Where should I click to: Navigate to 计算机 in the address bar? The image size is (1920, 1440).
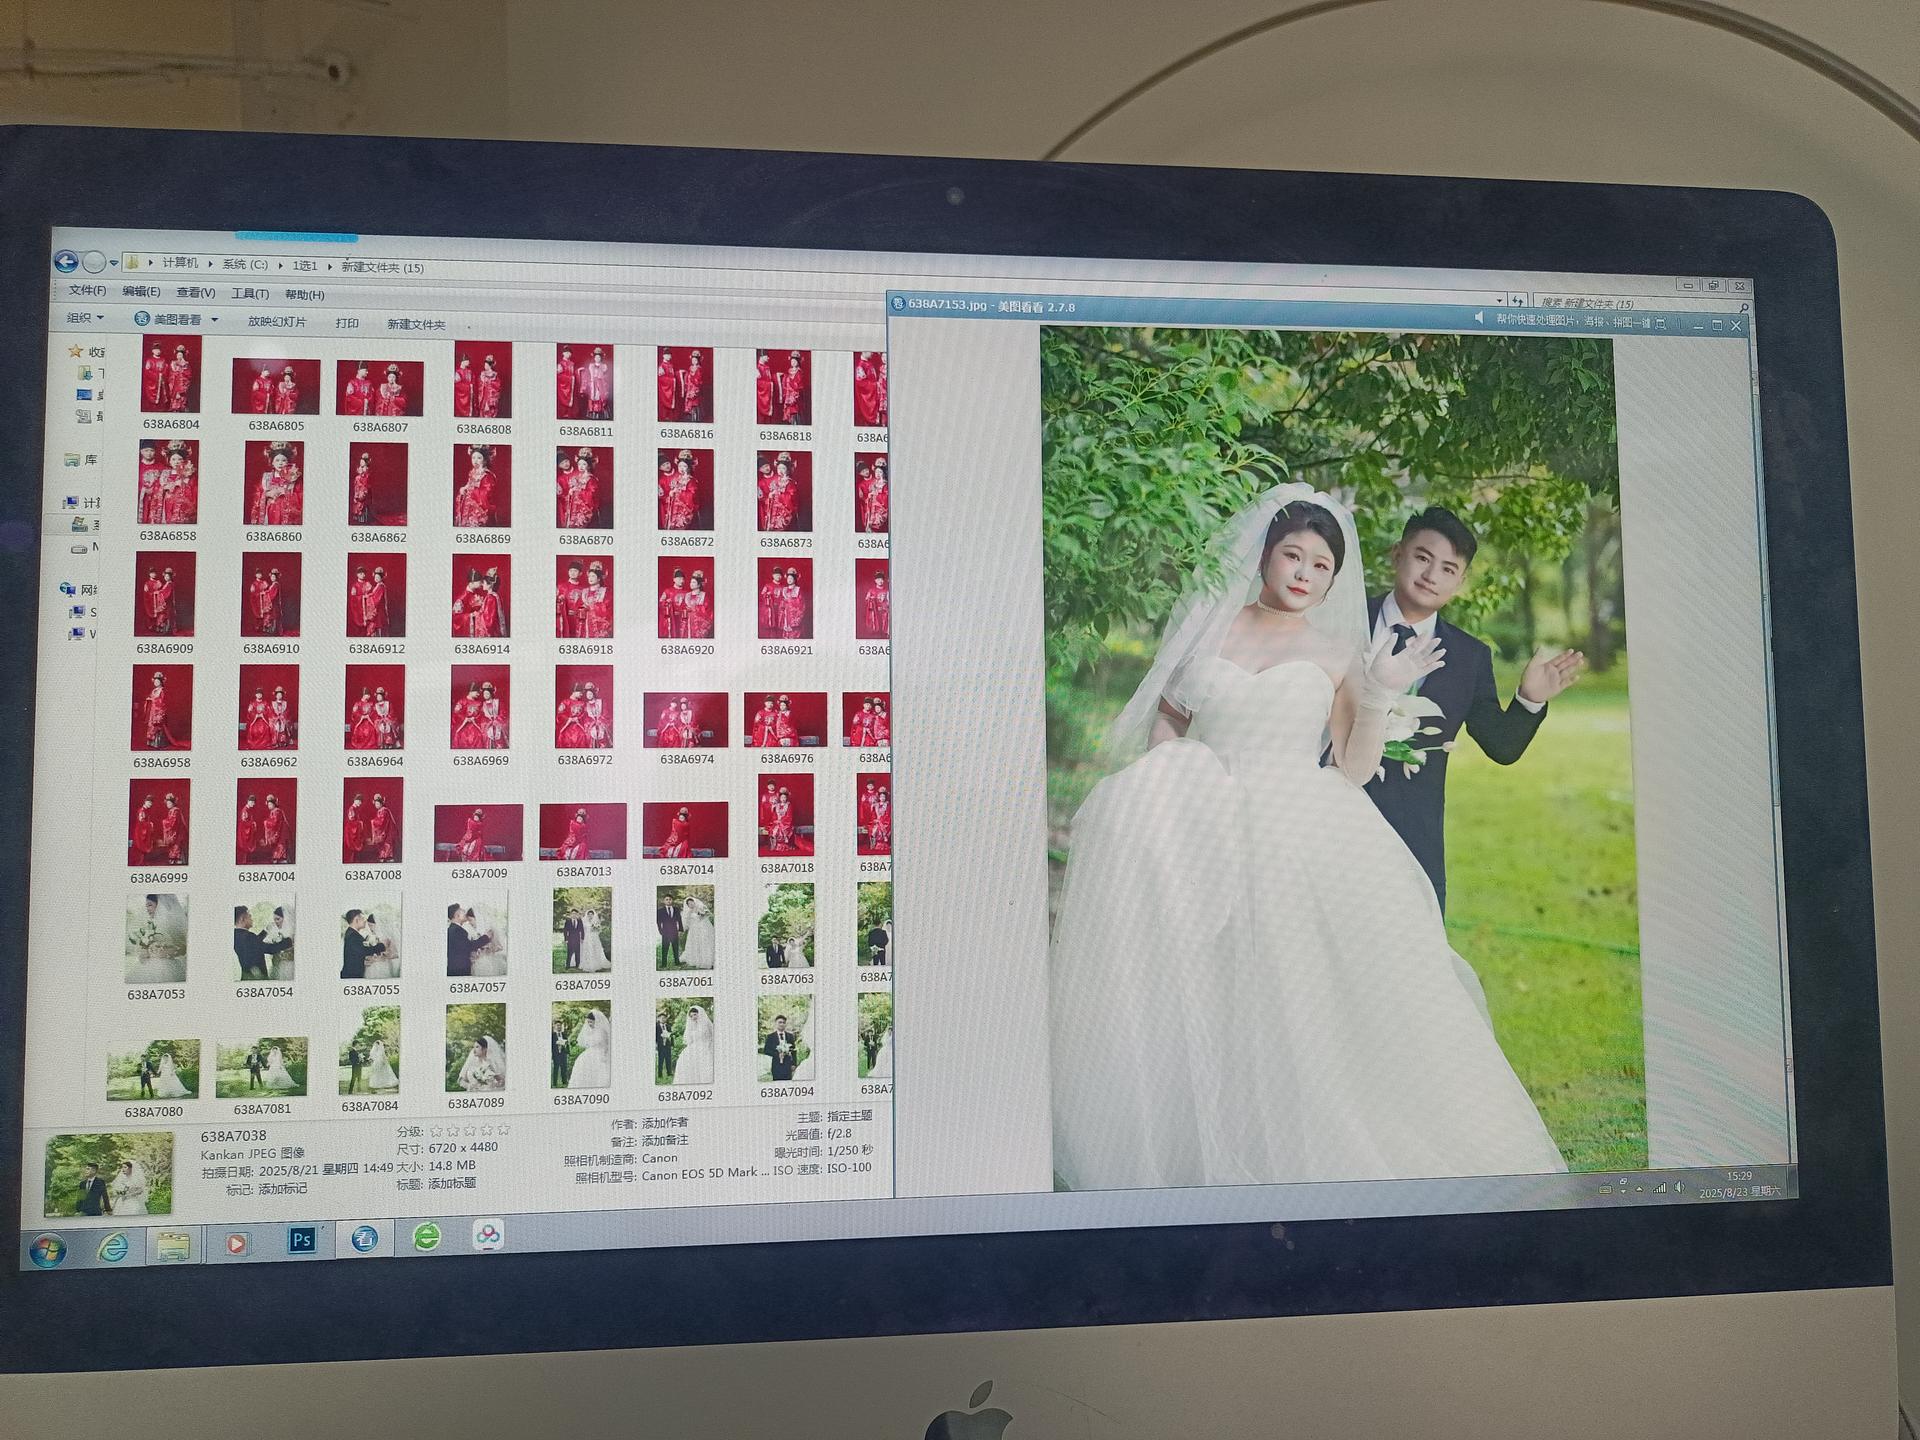(x=180, y=263)
